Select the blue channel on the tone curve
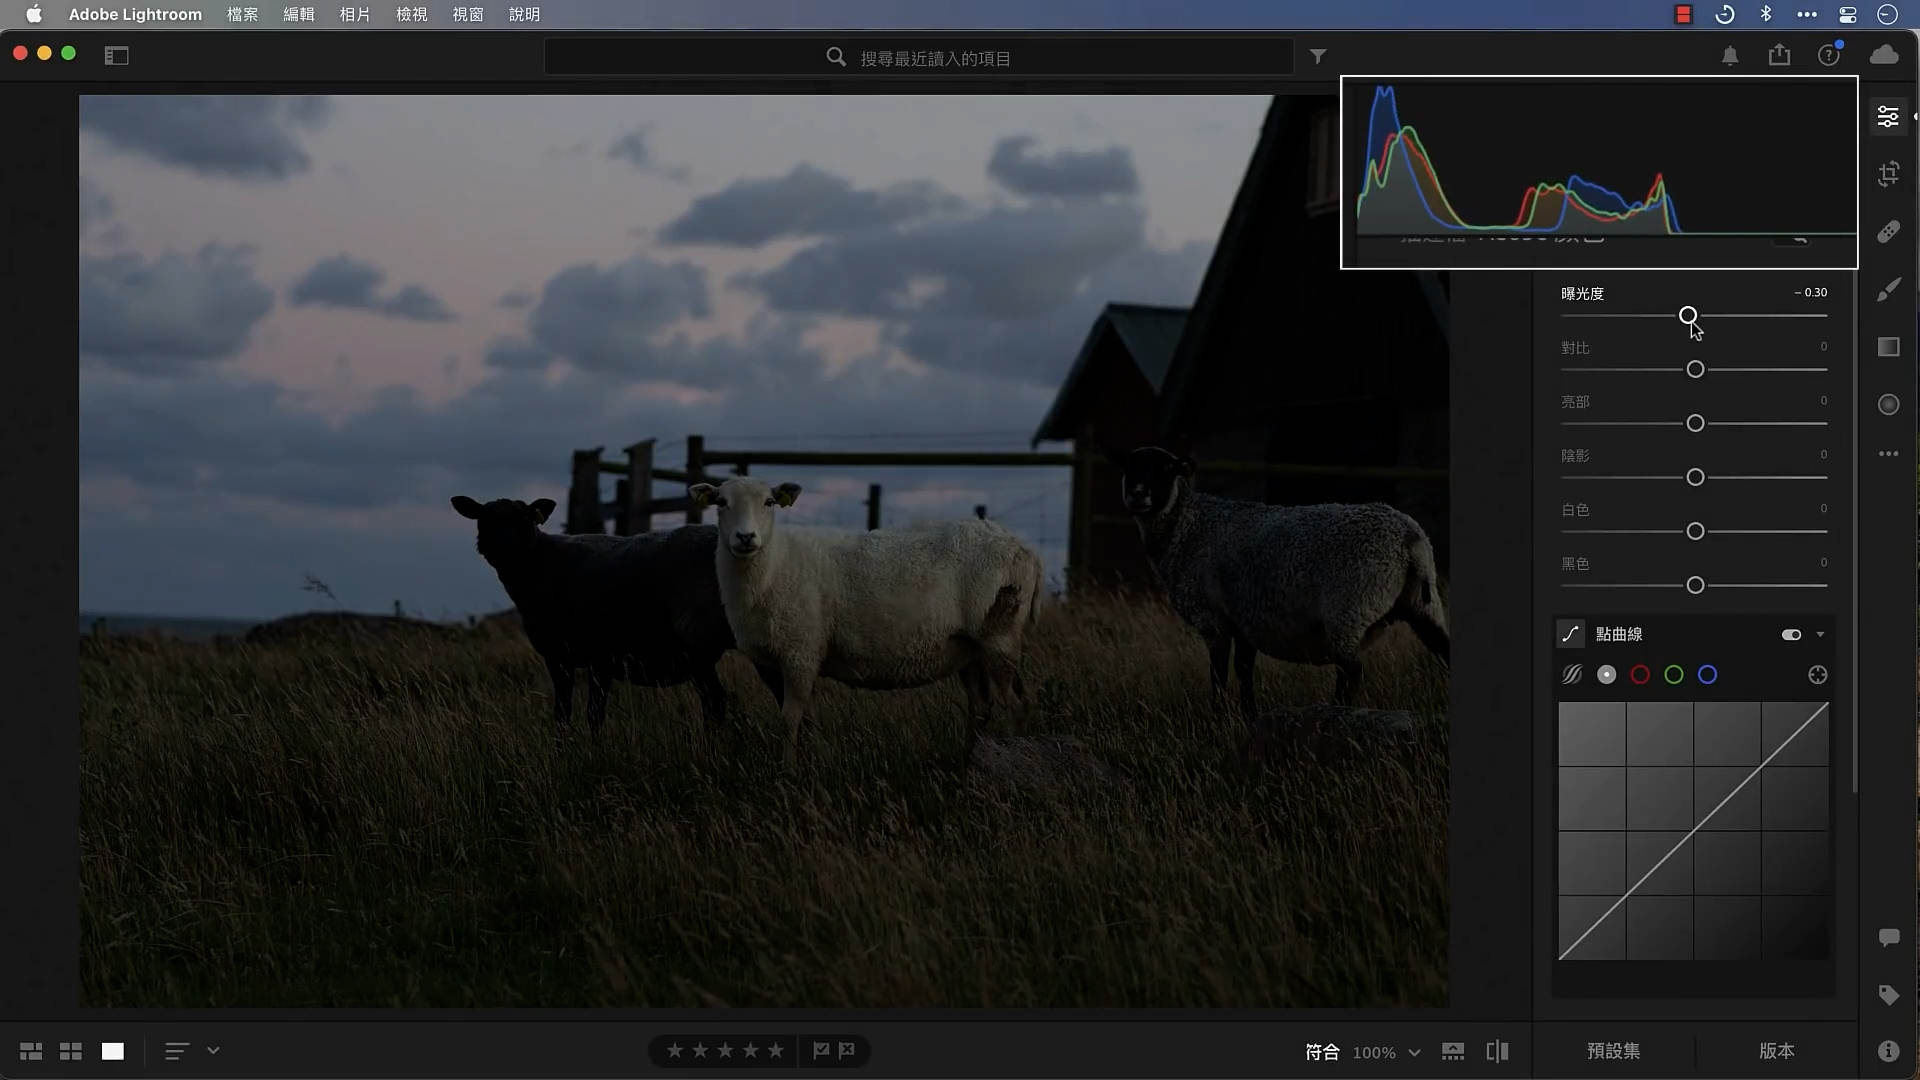 (1707, 674)
